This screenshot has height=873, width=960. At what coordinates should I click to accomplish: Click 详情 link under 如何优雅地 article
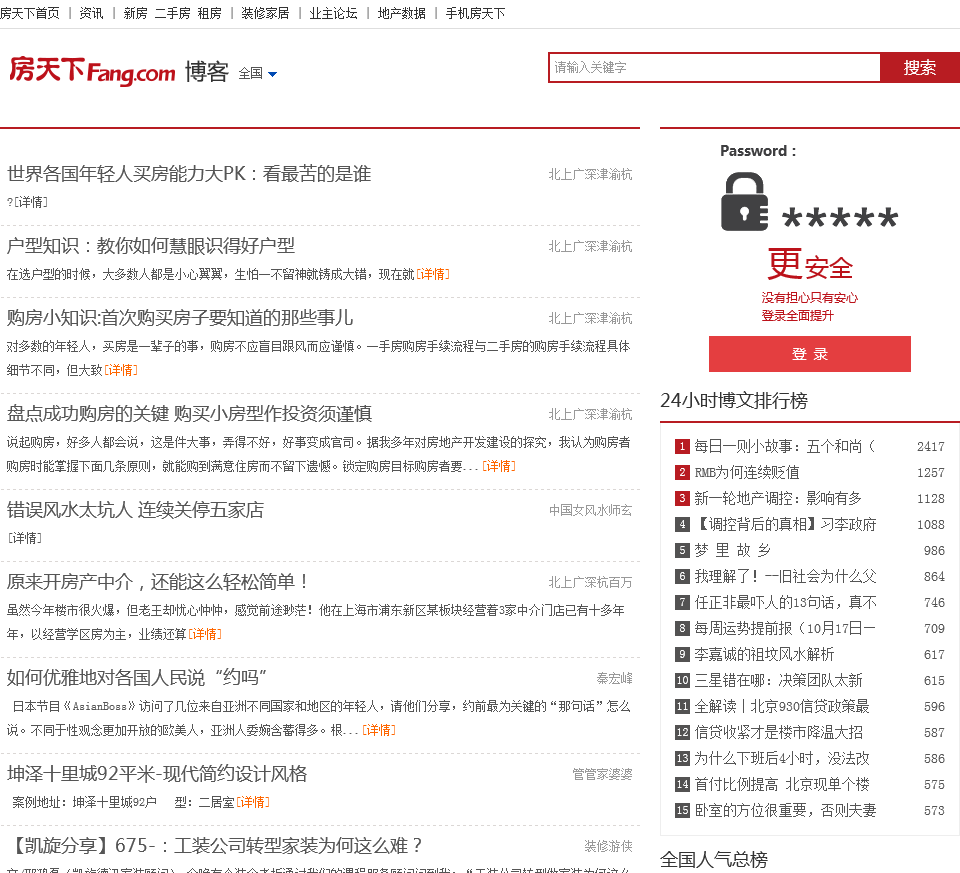380,730
